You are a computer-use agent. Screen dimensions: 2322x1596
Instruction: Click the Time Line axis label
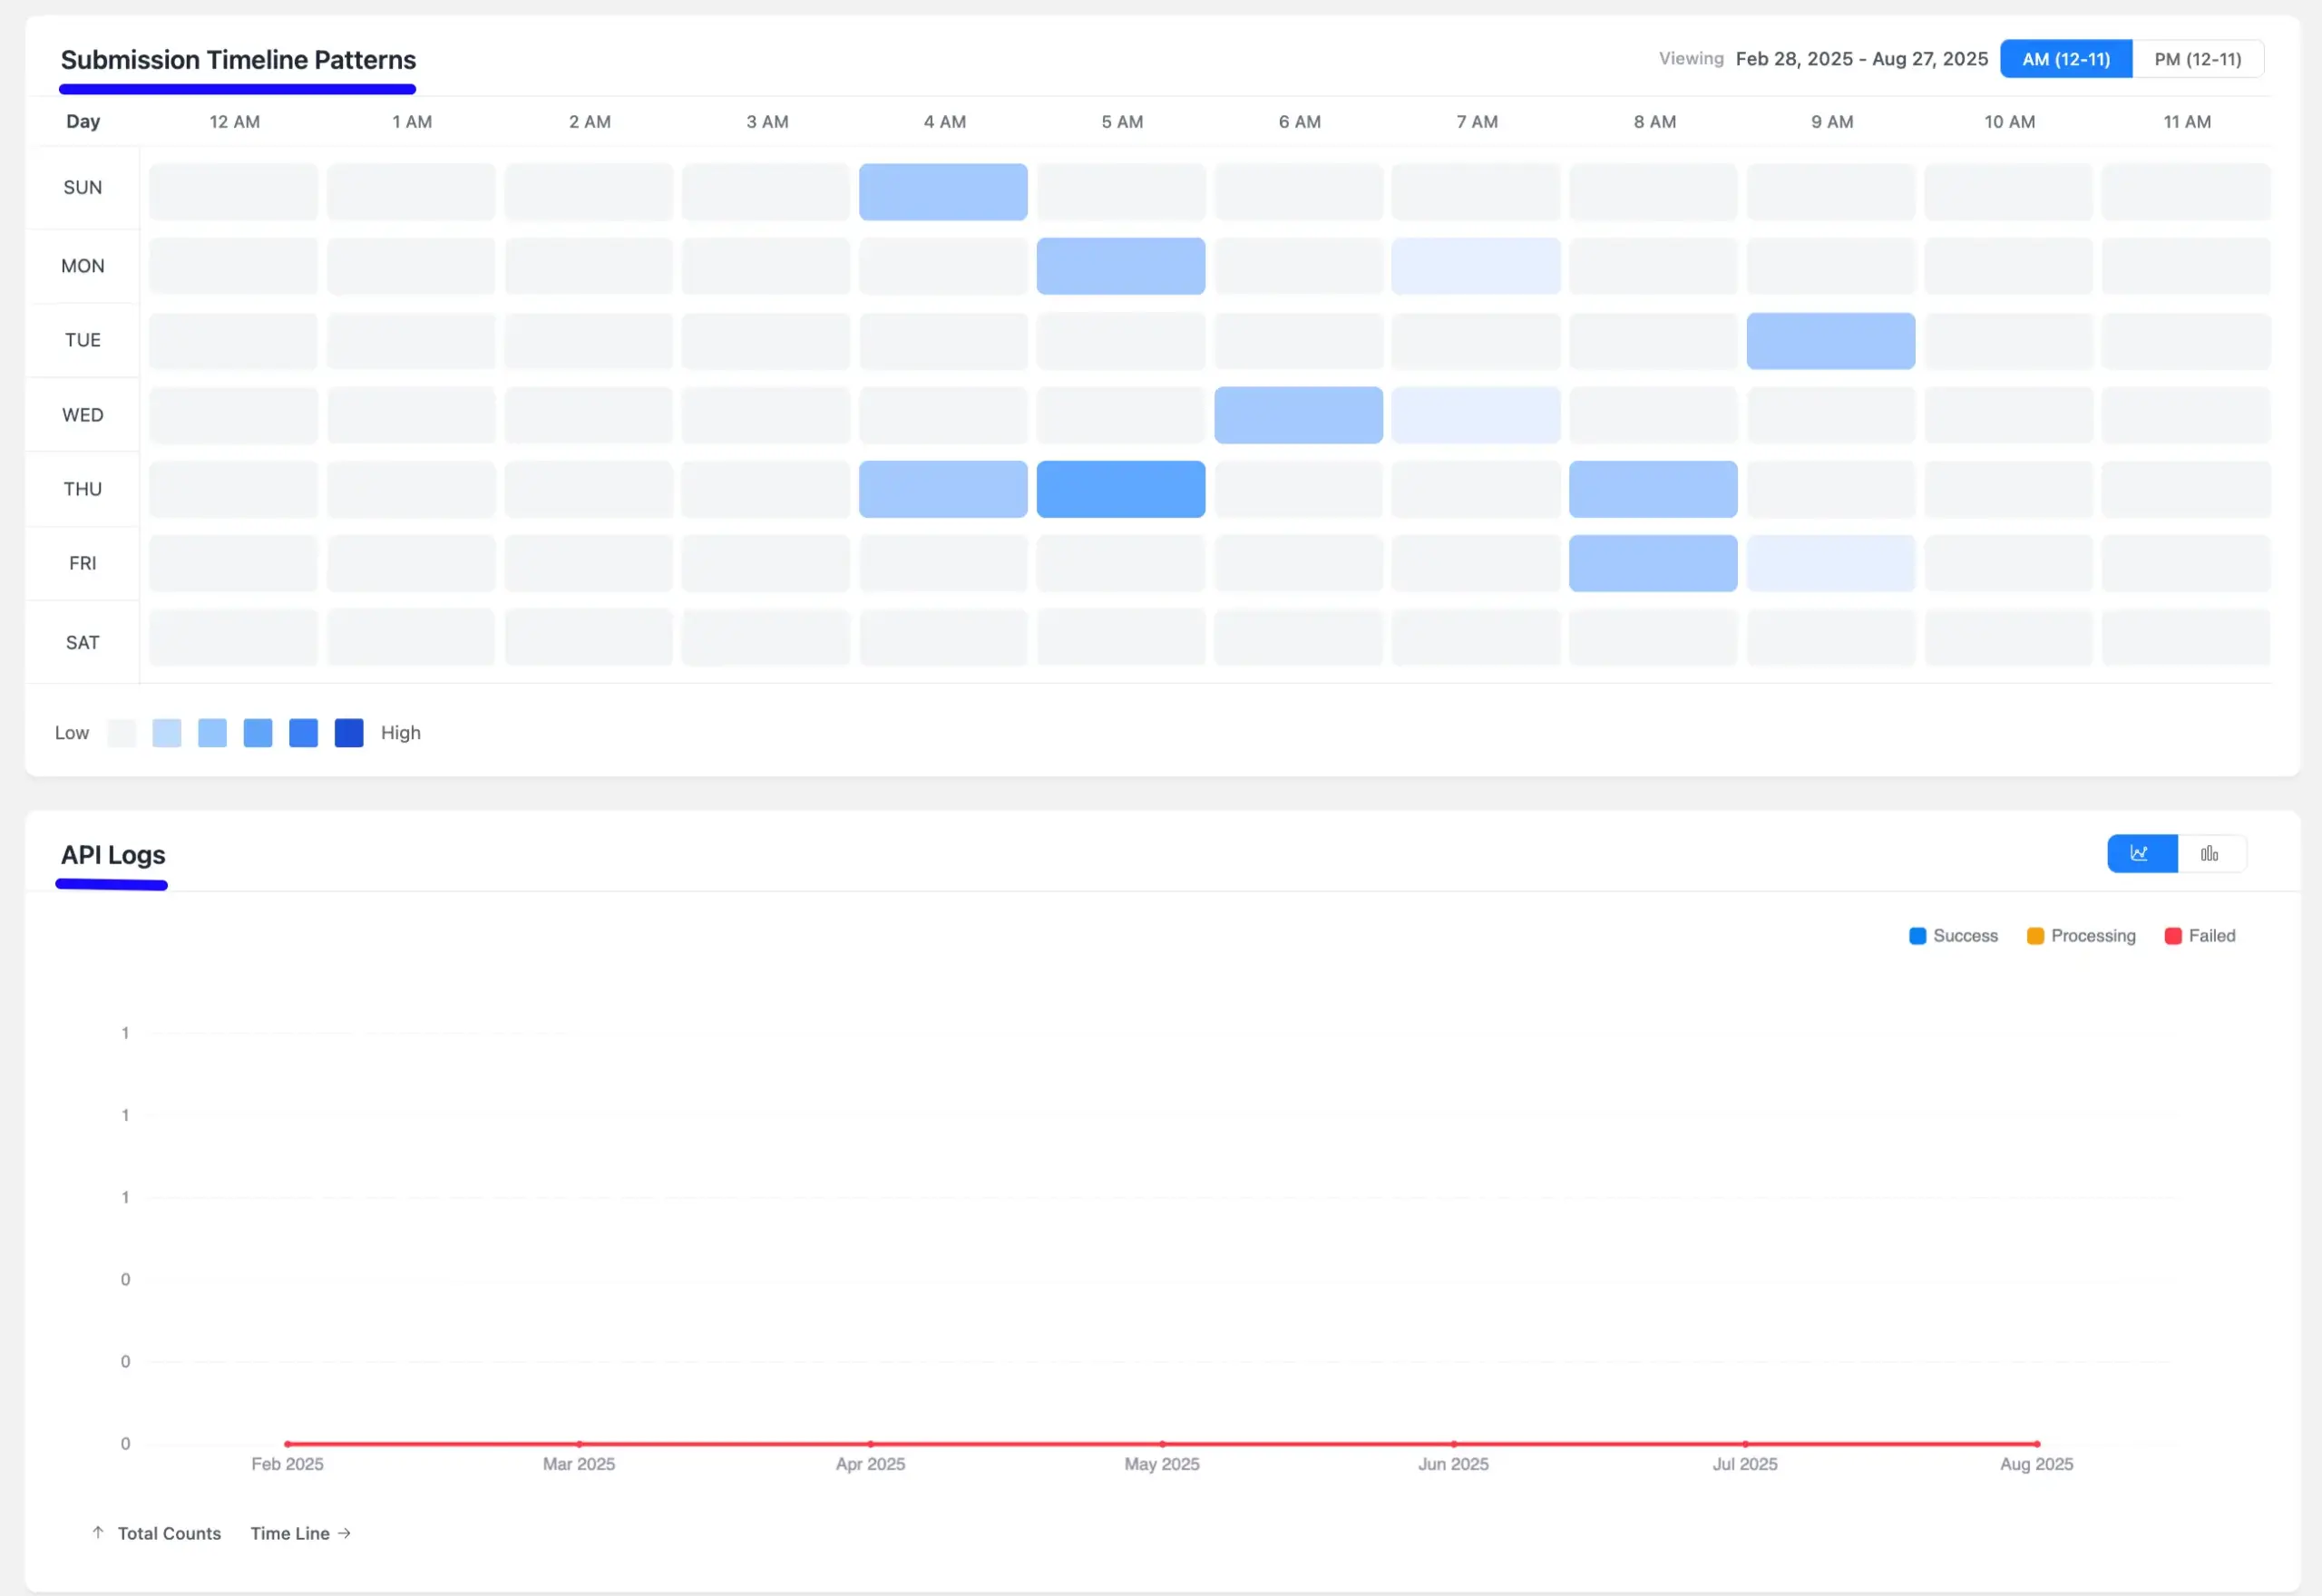pyautogui.click(x=290, y=1534)
